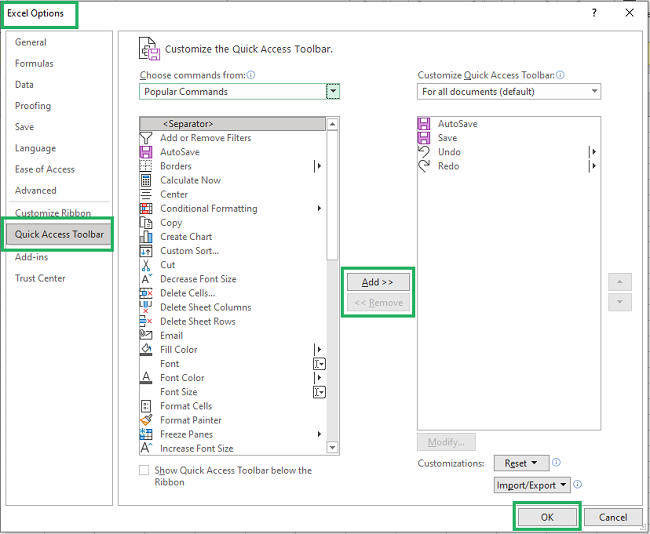The image size is (650, 534).
Task: Click the Email envelope icon
Action: (146, 335)
